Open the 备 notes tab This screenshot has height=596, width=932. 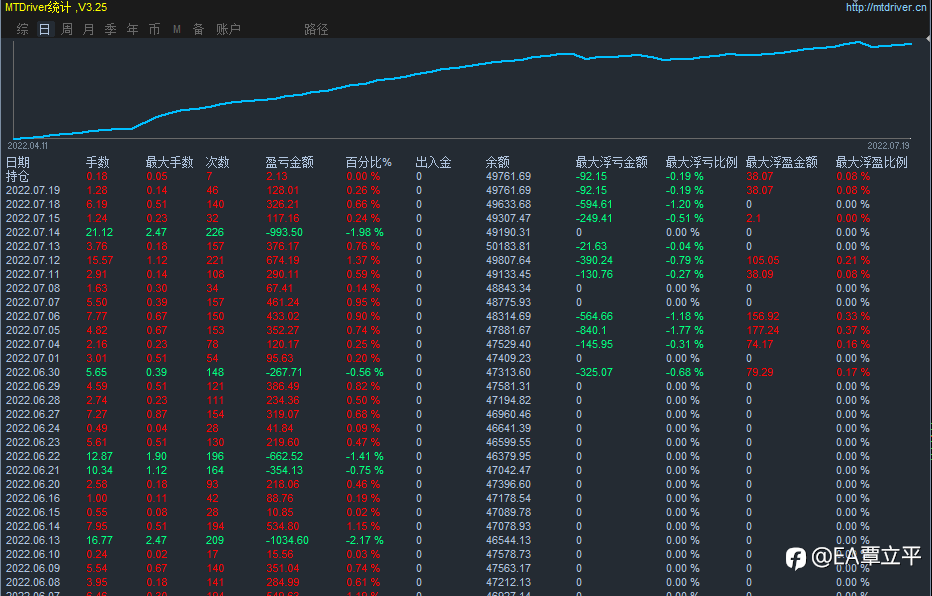pos(199,29)
